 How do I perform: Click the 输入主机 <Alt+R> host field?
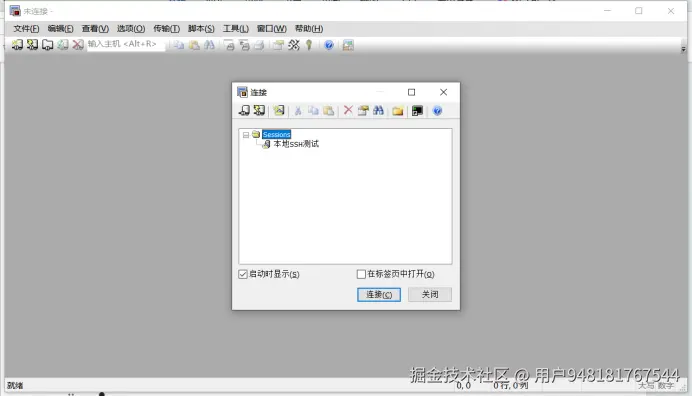pos(126,44)
